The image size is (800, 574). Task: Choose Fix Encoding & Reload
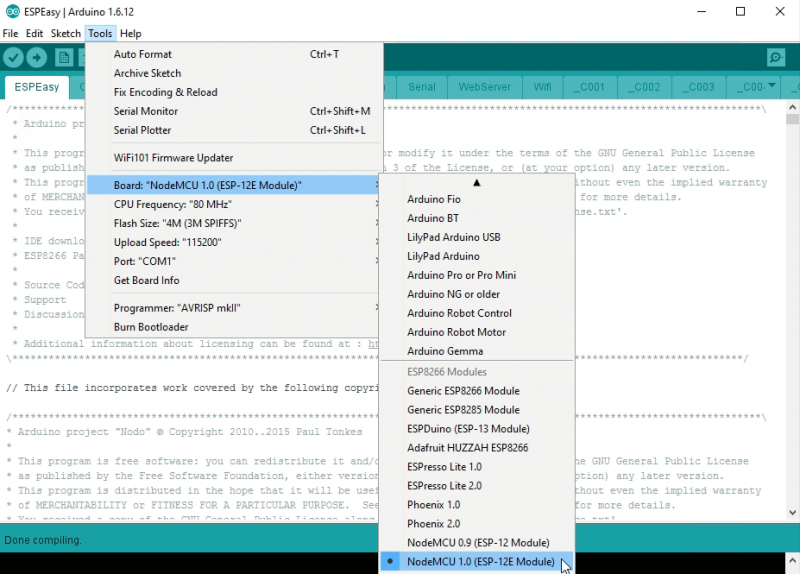(x=235, y=92)
